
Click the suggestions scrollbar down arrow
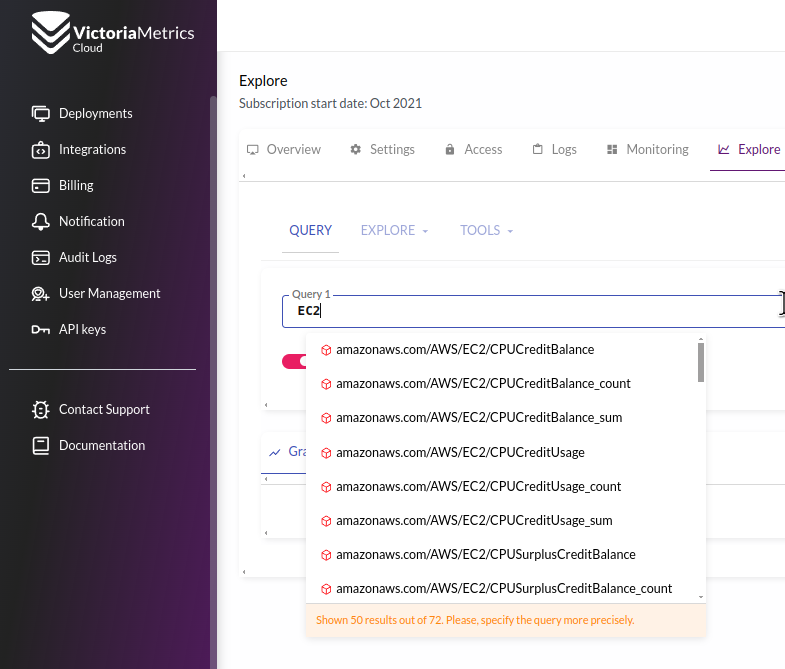click(x=701, y=597)
